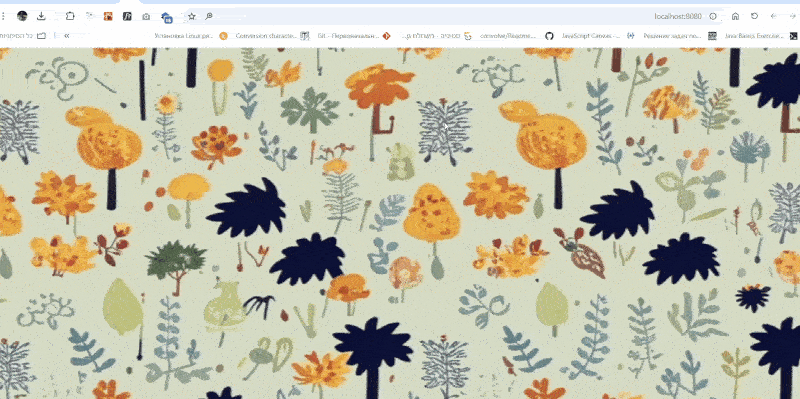Go to the home page
800x399 pixels.
click(735, 16)
